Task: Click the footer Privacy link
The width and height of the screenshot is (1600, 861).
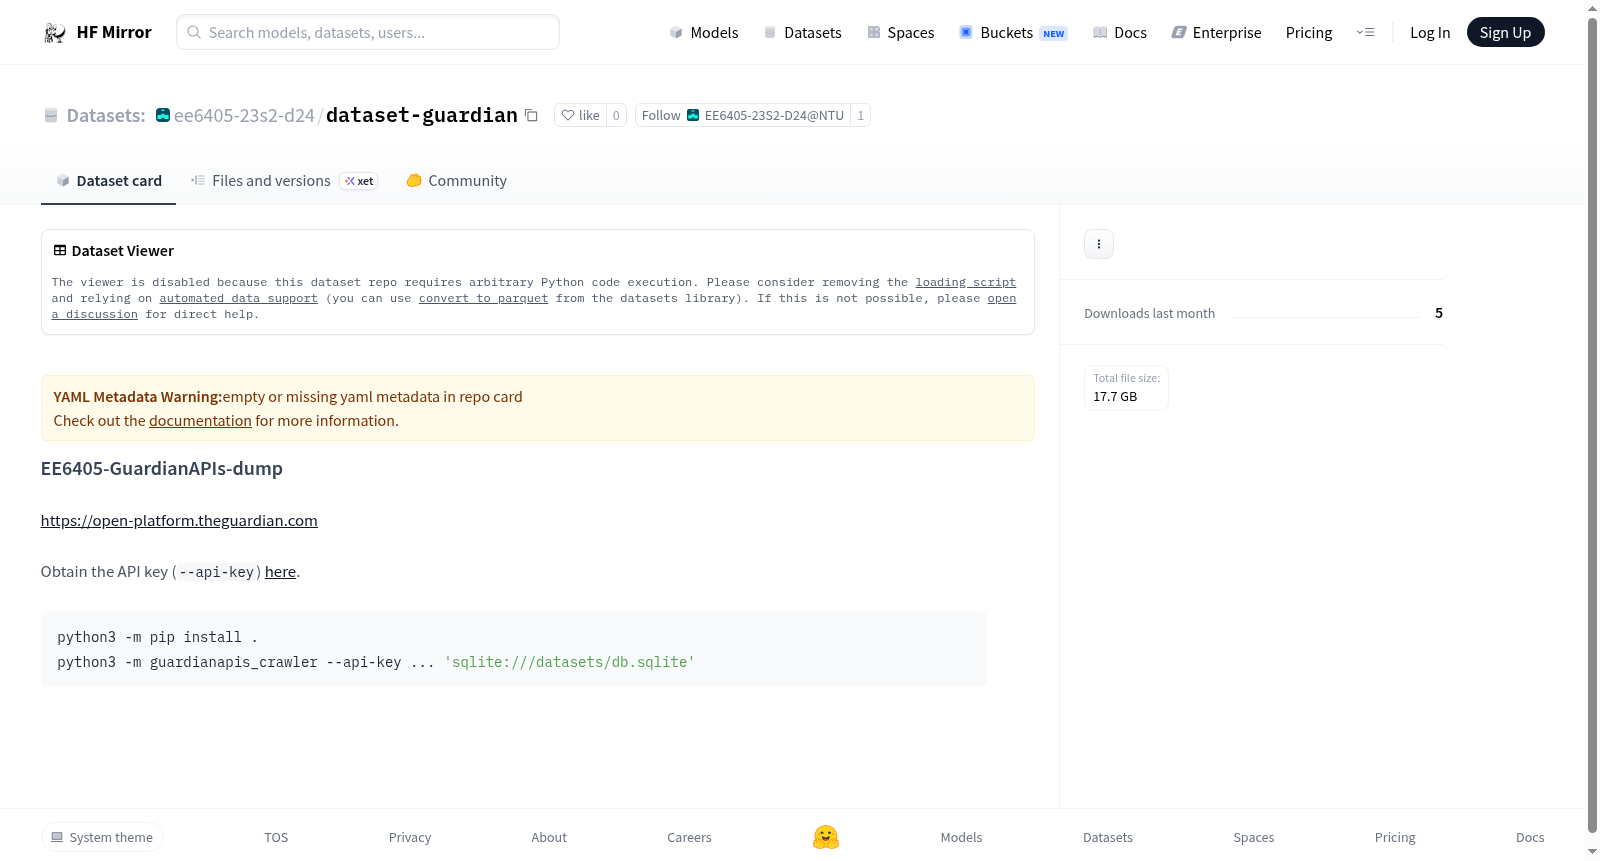Action: point(410,837)
